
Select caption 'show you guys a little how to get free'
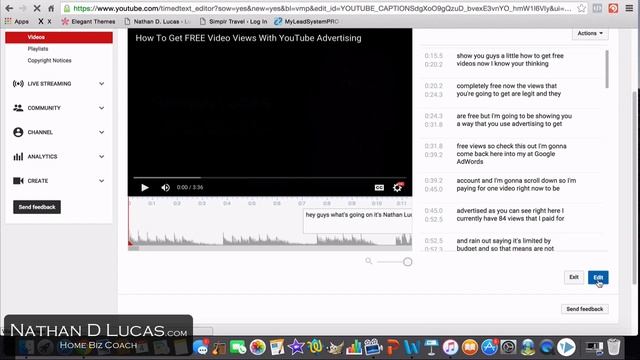(x=510, y=60)
